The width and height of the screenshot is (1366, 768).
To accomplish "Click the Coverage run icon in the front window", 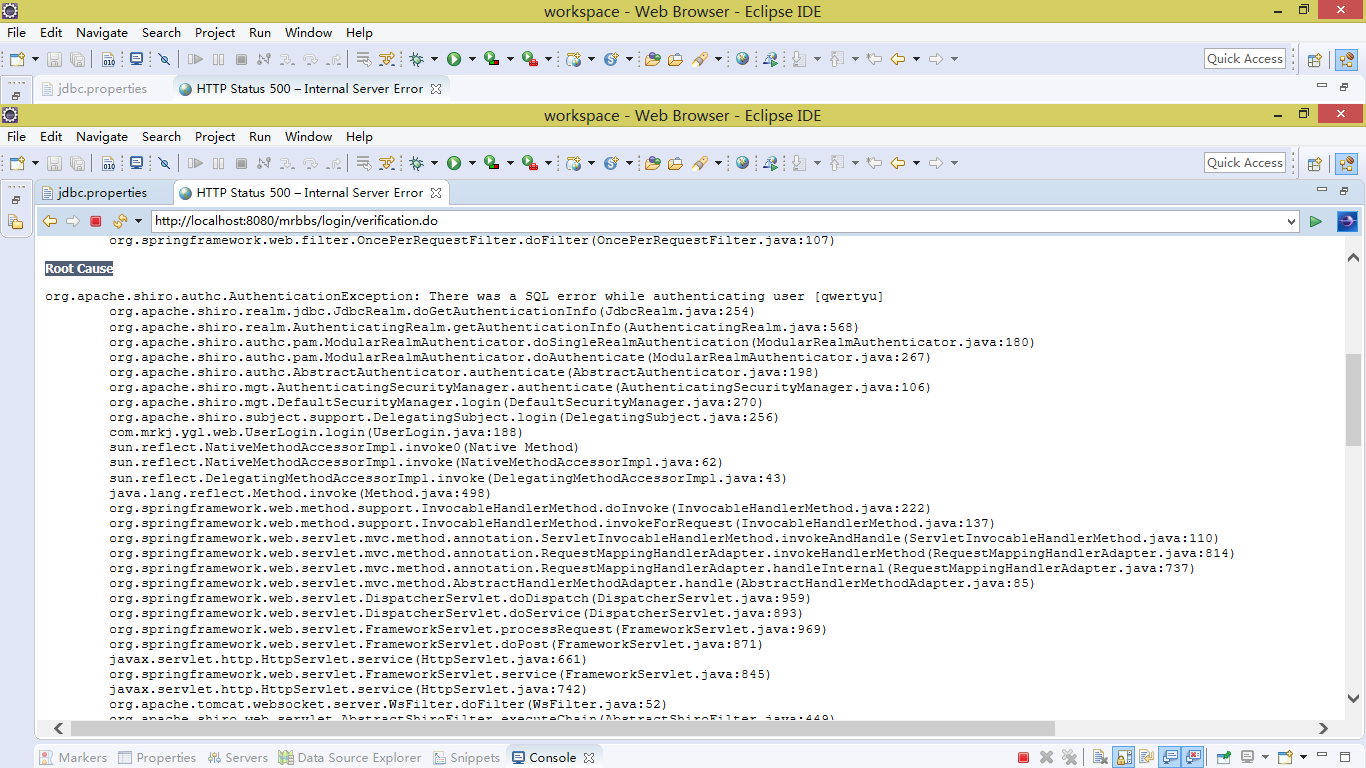I will 491,163.
